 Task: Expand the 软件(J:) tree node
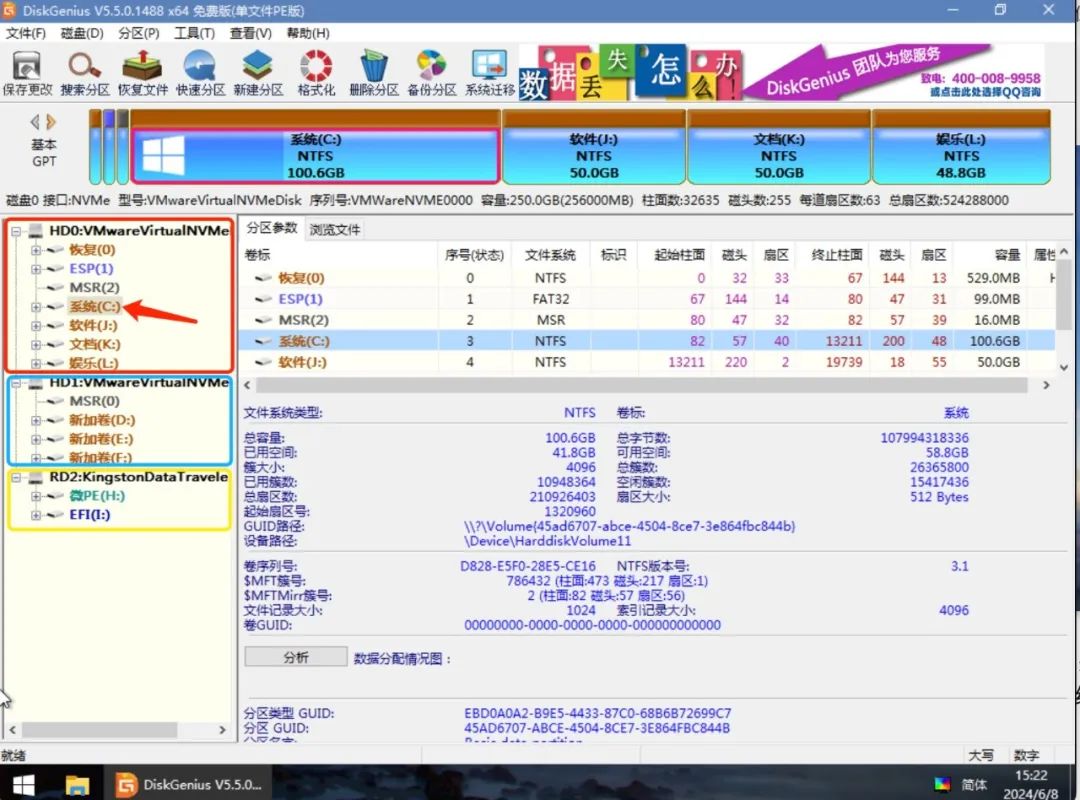(x=36, y=325)
